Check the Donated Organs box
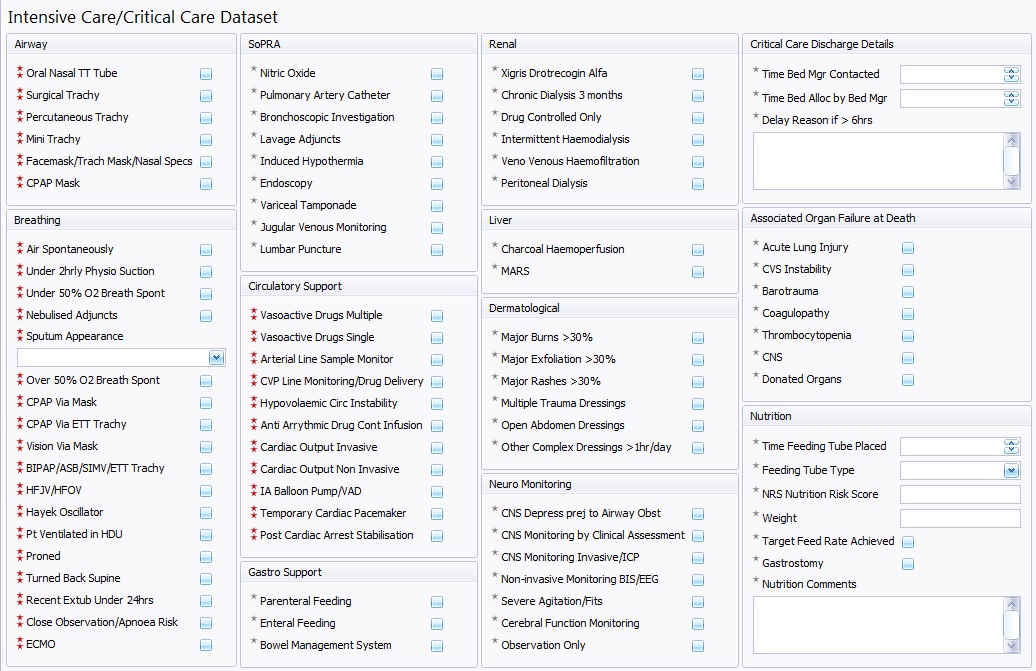Image resolution: width=1036 pixels, height=671 pixels. pos(908,380)
